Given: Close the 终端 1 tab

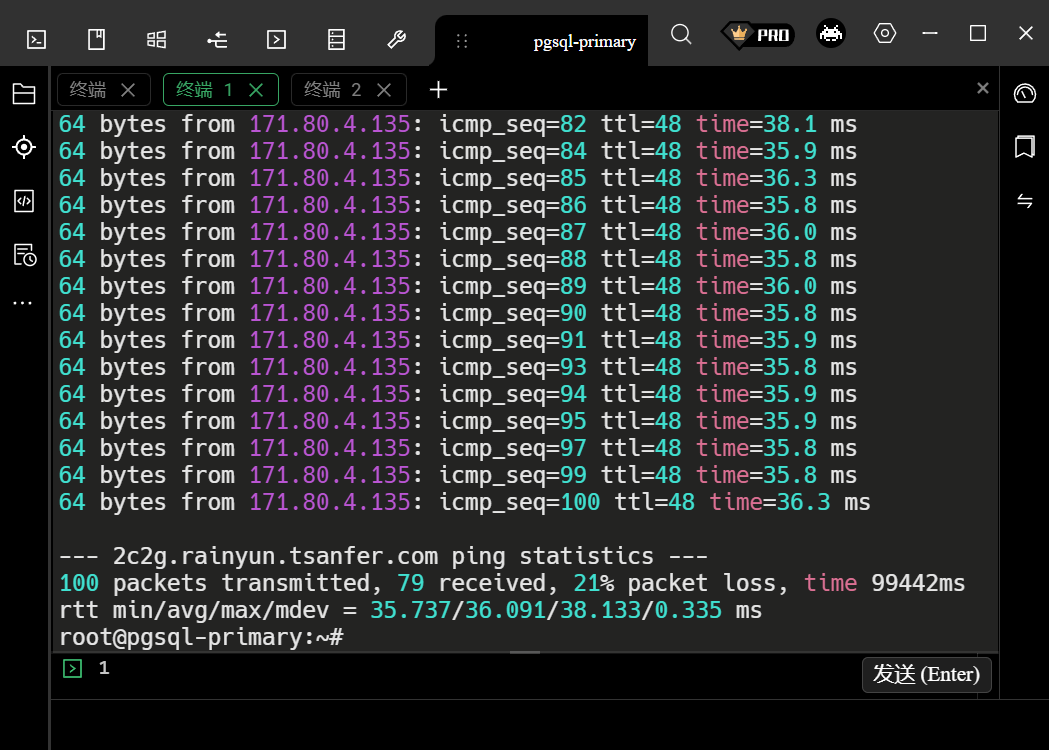Looking at the screenshot, I should [x=256, y=90].
